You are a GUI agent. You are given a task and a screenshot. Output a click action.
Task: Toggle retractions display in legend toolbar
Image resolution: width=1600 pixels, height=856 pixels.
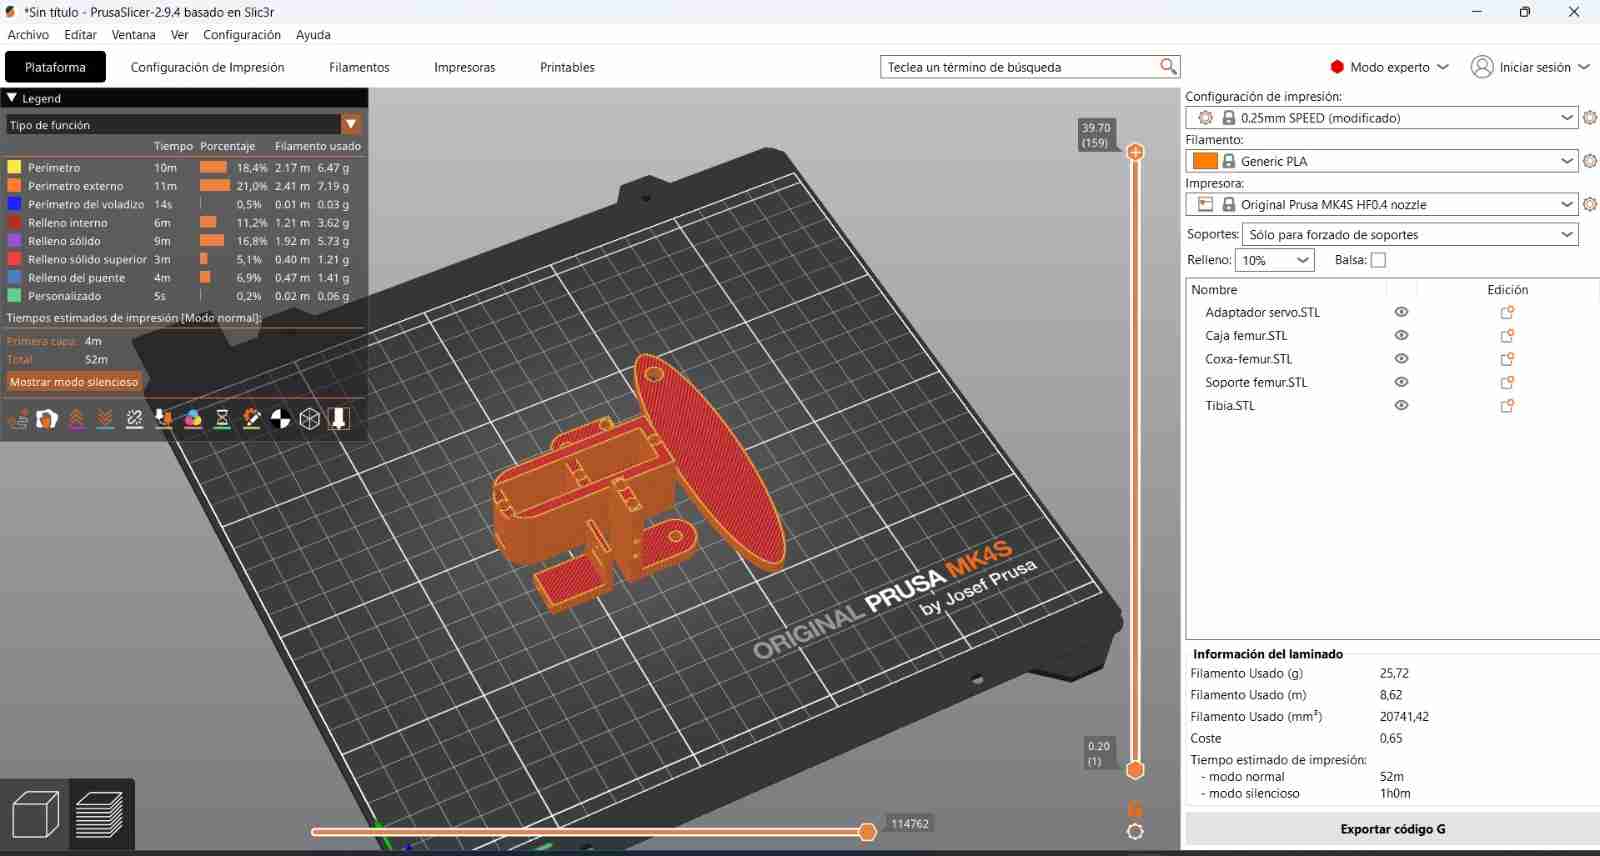tap(76, 419)
